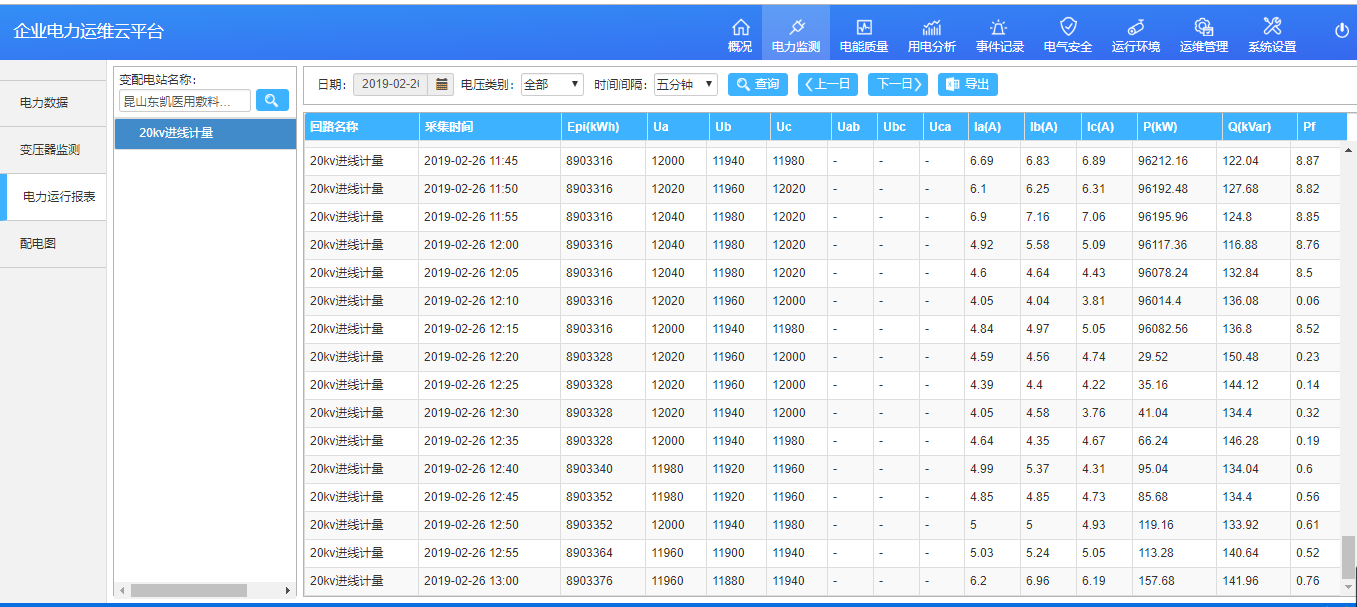The image size is (1357, 607).
Task: Click station list scroll left arrow
Action: pos(122,590)
